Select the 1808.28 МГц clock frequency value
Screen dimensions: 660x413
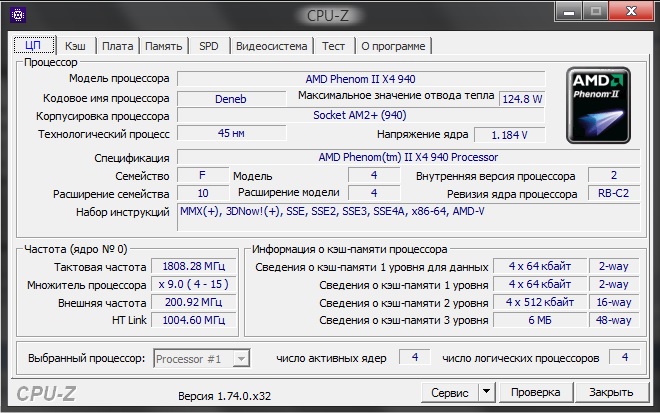[x=194, y=266]
